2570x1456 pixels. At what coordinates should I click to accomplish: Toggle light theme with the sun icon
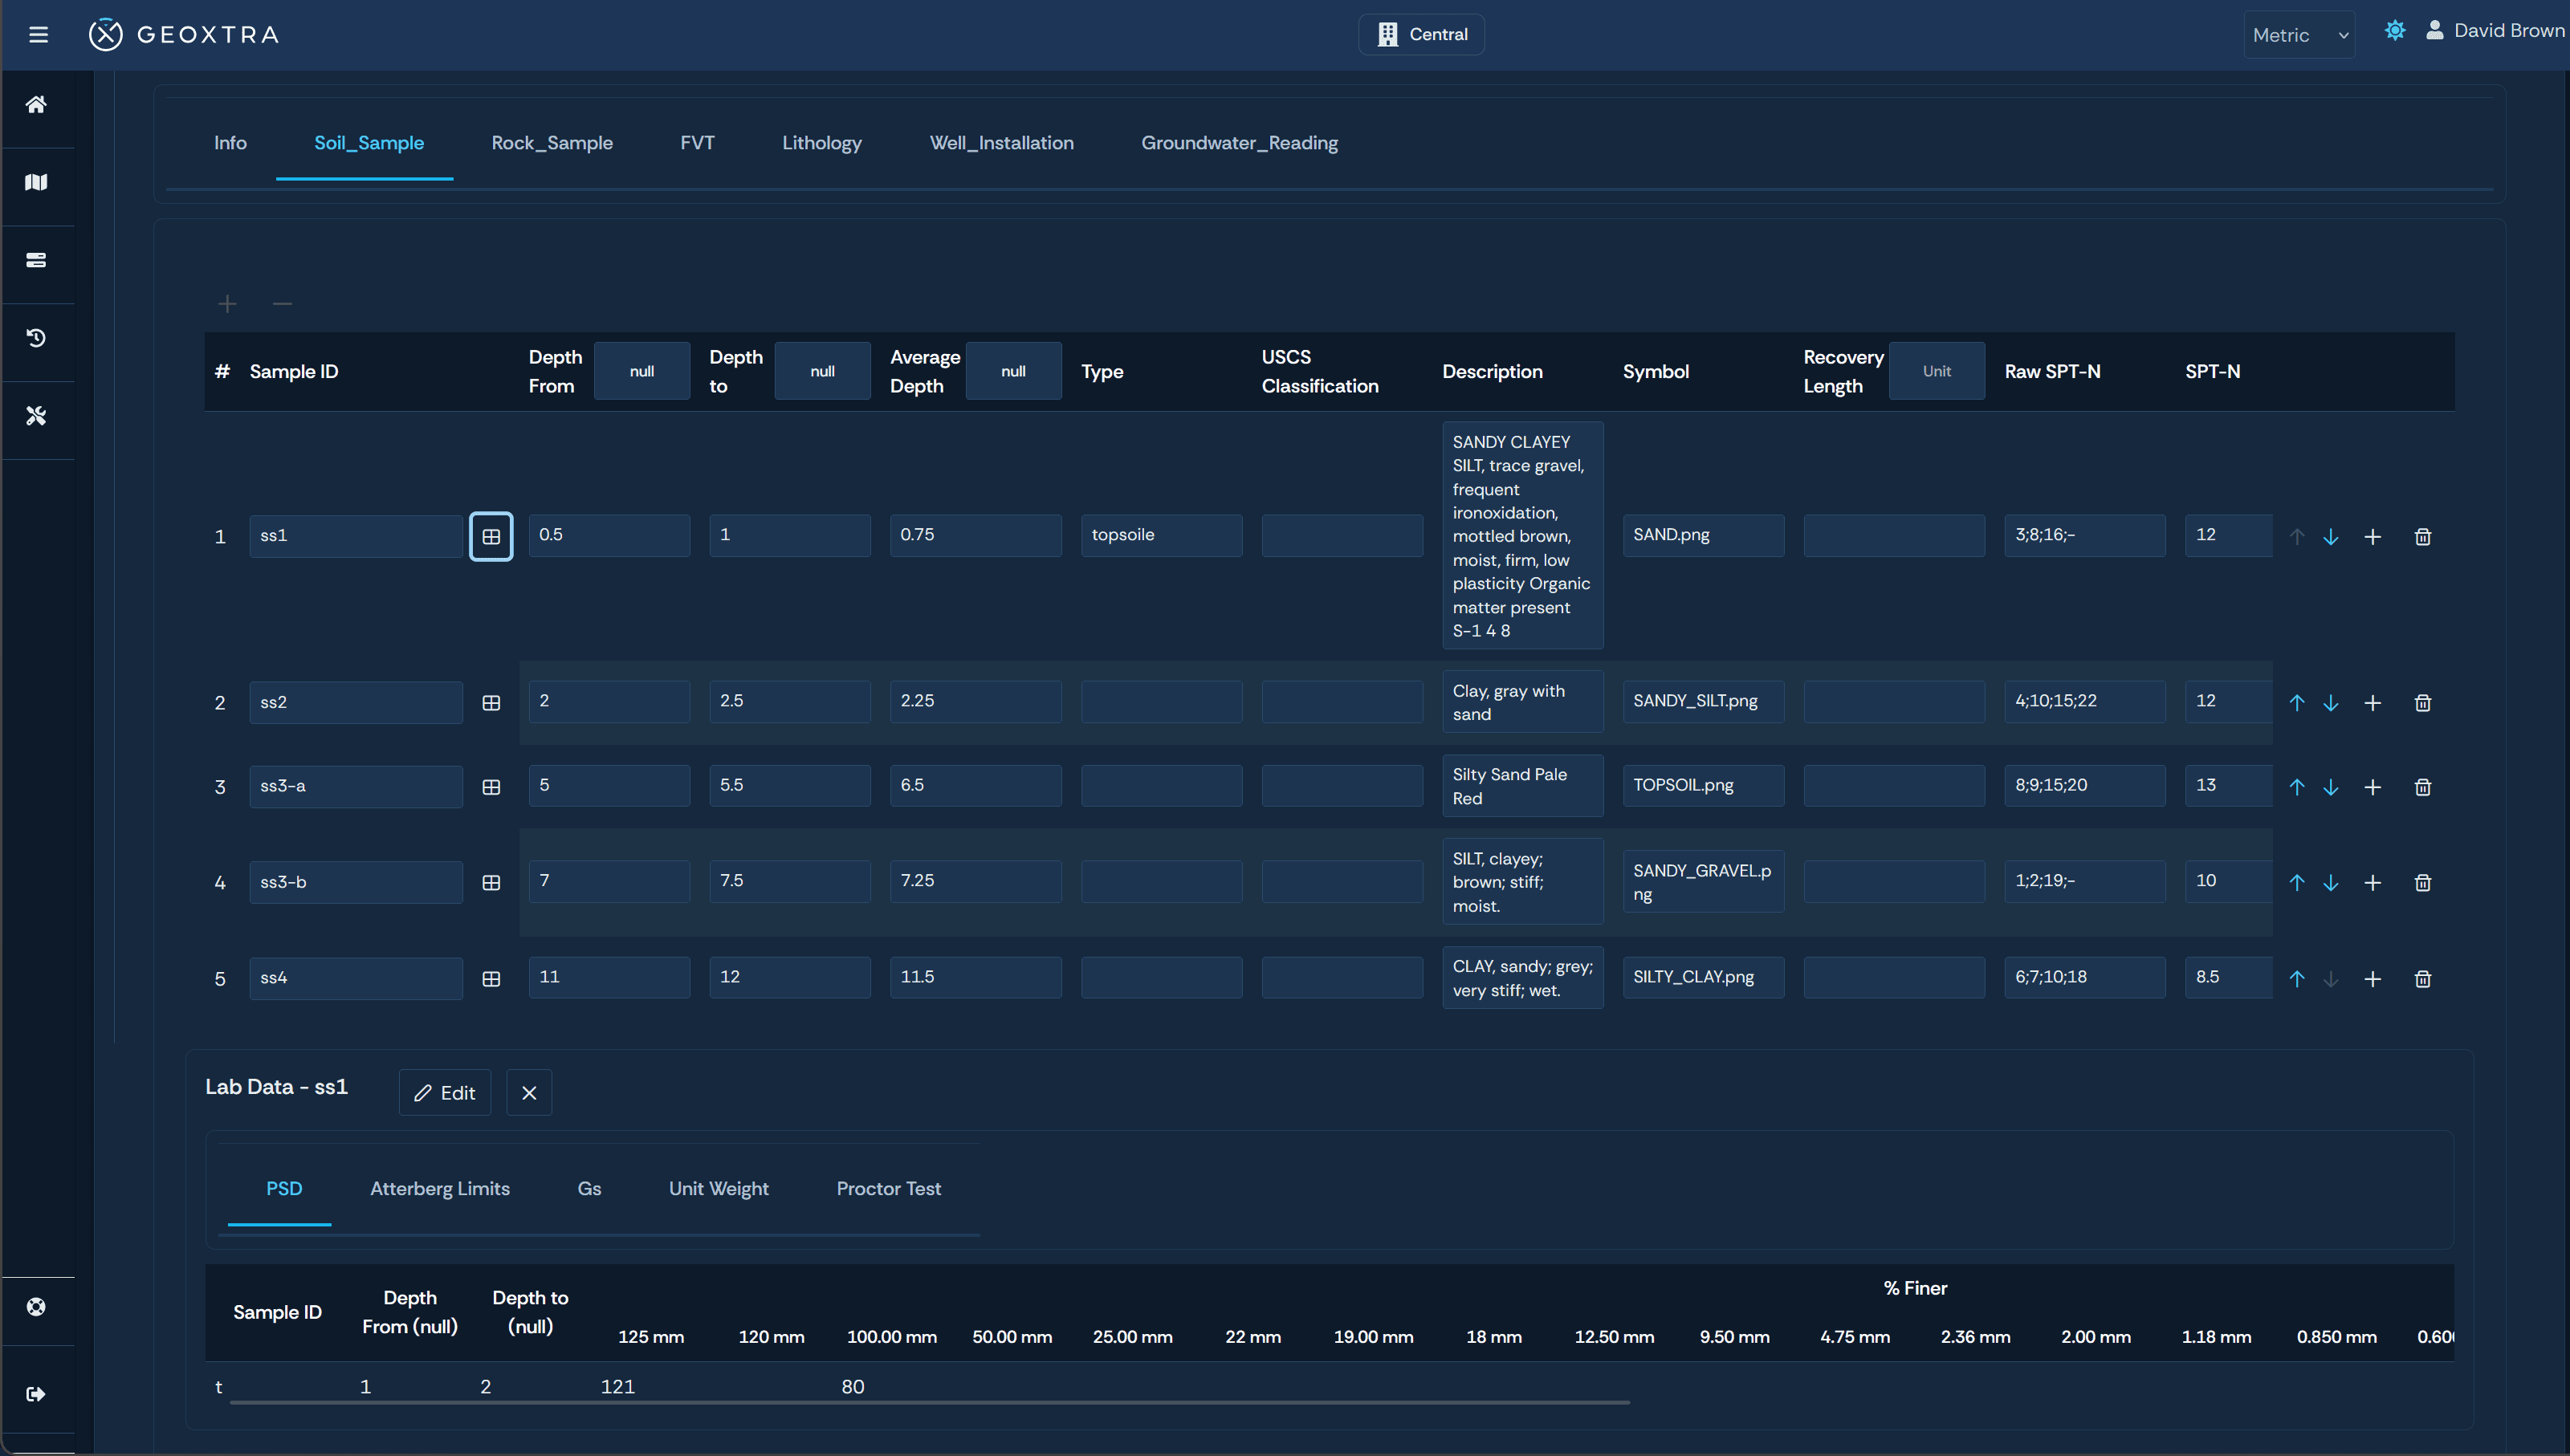click(x=2394, y=30)
